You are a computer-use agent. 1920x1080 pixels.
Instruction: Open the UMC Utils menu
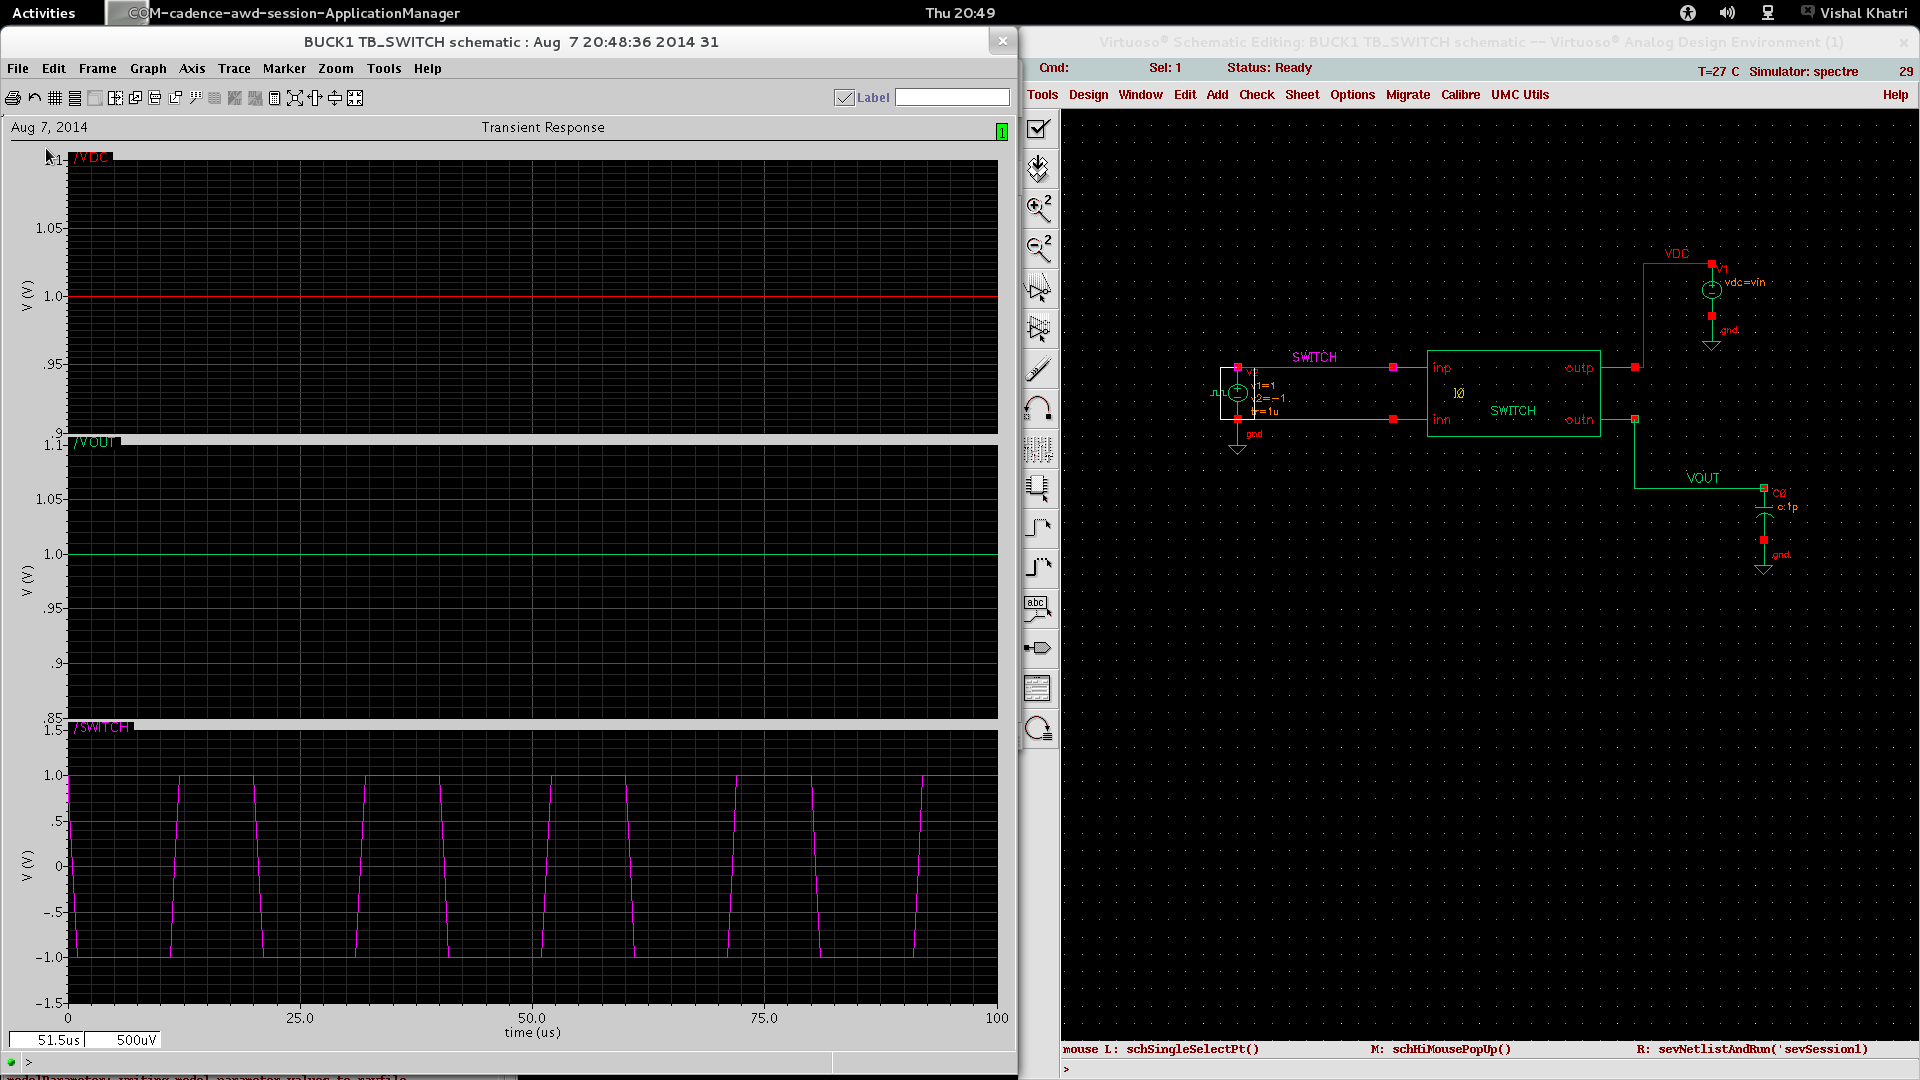pos(1519,95)
